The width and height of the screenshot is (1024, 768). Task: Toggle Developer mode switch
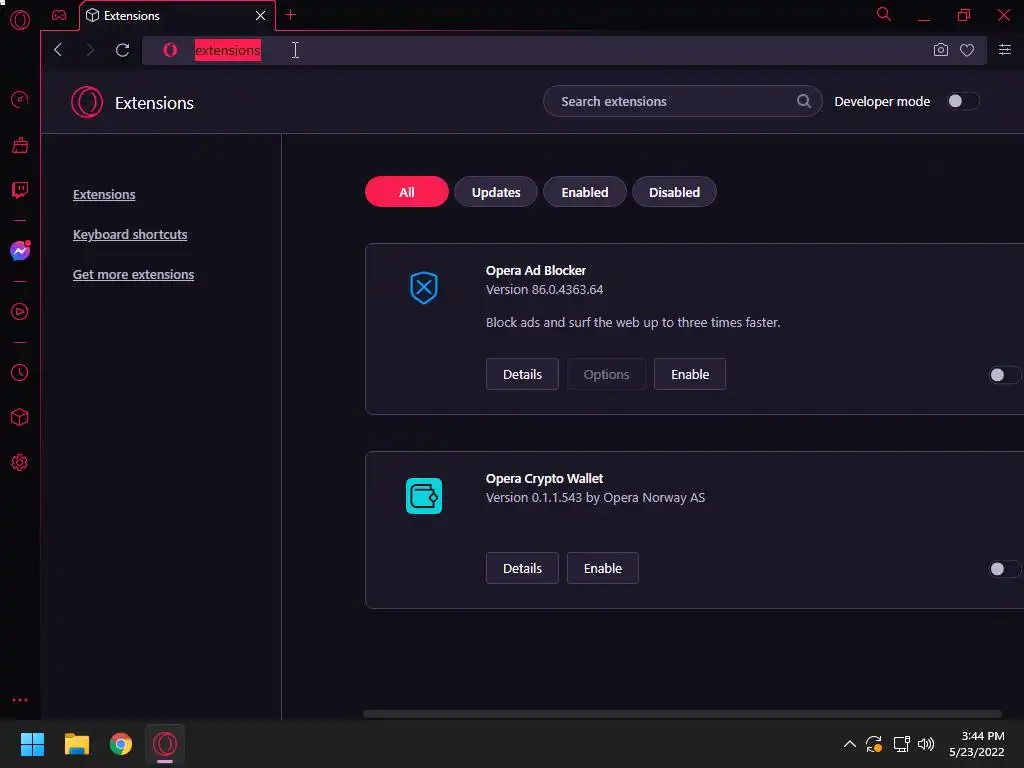[963, 101]
